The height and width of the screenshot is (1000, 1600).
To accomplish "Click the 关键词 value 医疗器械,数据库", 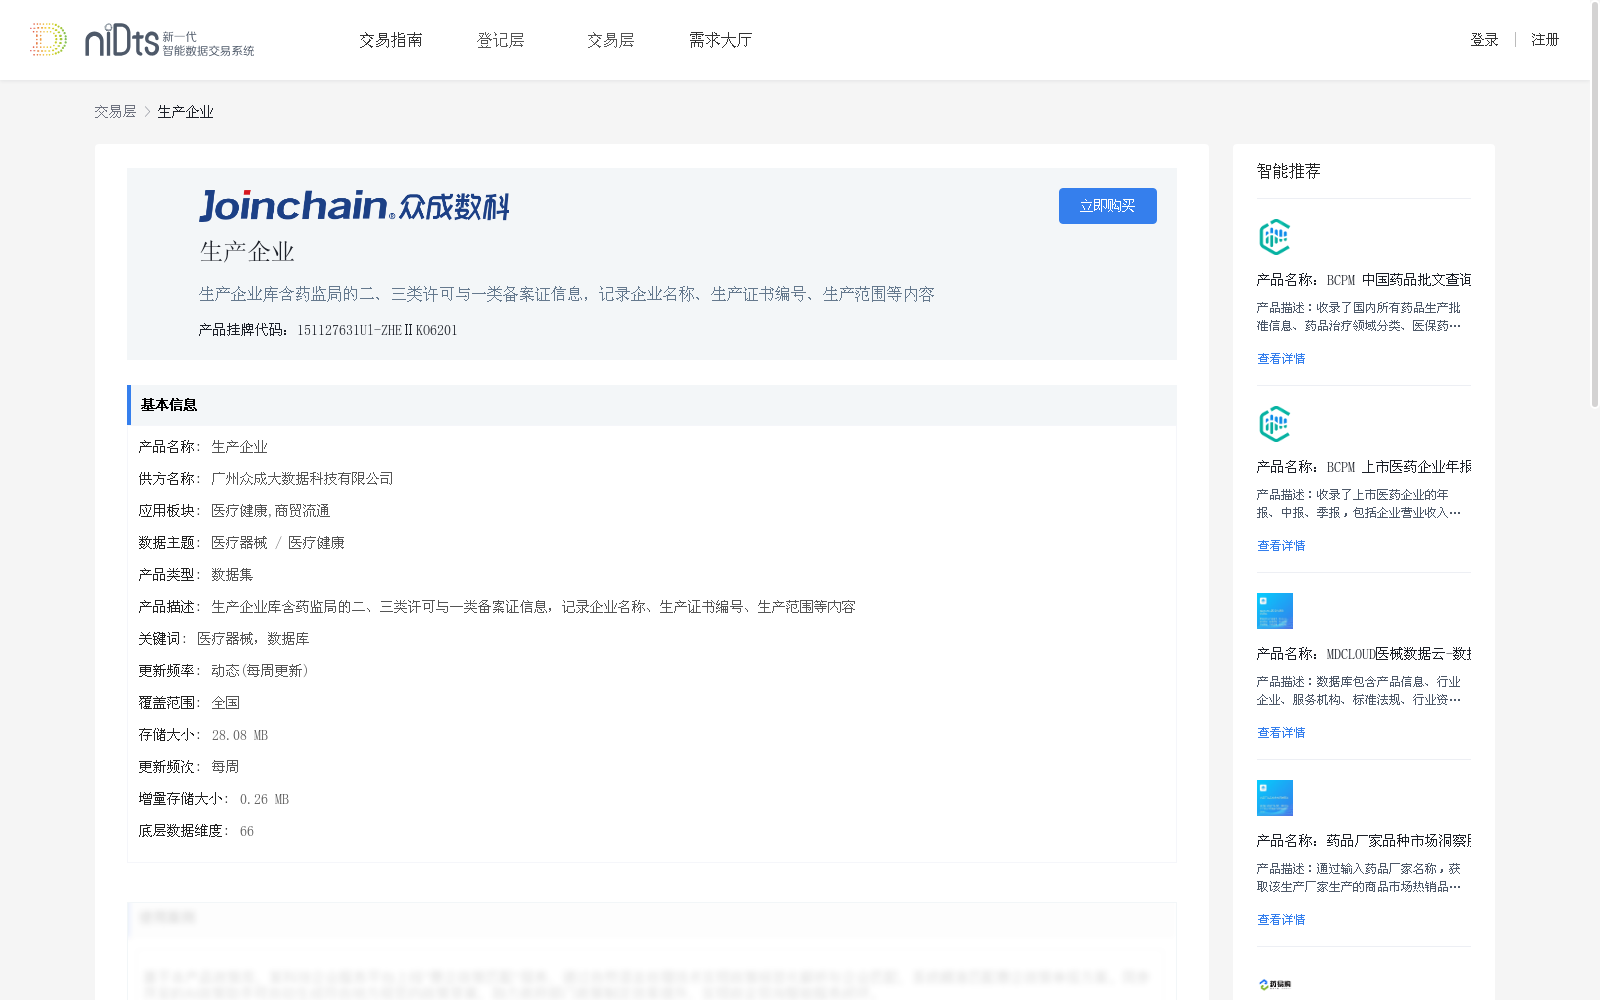I will coord(253,639).
